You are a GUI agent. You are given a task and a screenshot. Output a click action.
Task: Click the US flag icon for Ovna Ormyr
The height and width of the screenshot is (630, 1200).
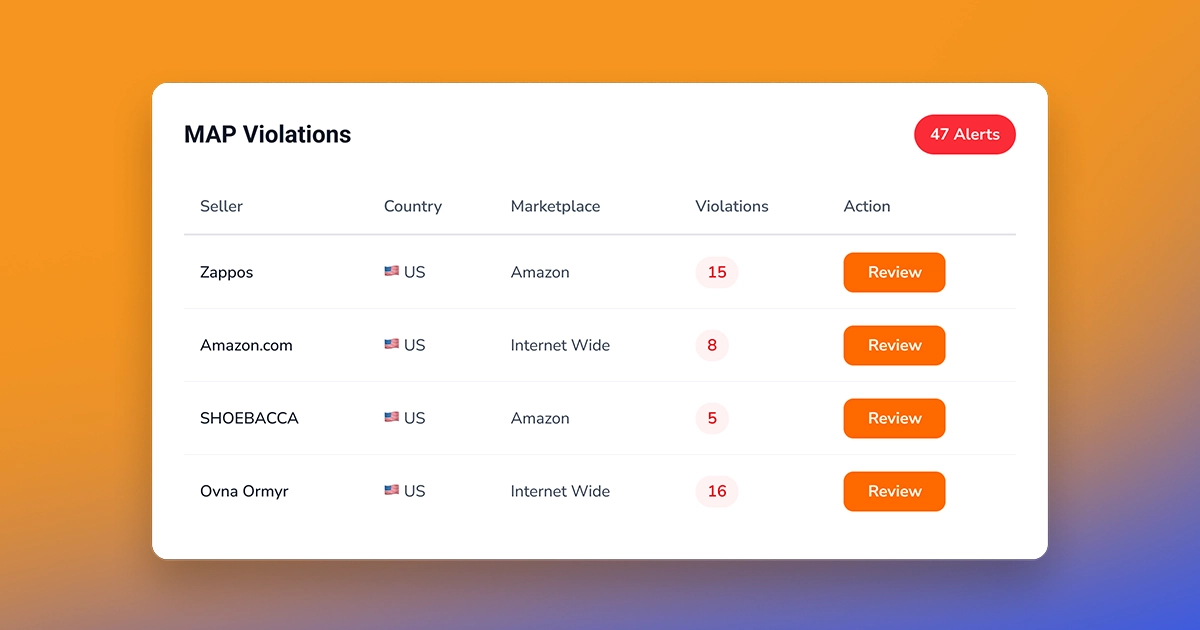tap(391, 491)
